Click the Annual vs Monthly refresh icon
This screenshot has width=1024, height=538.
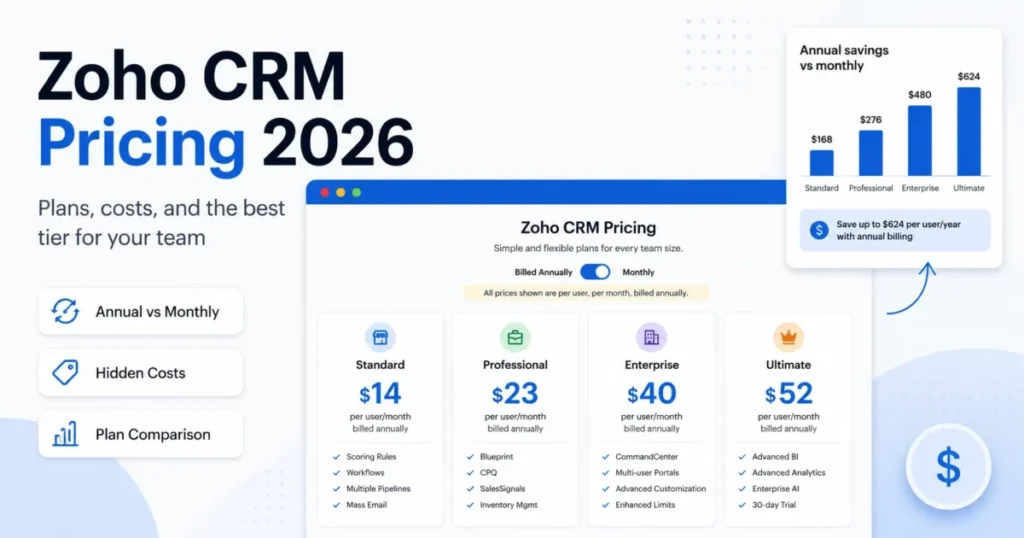(65, 311)
